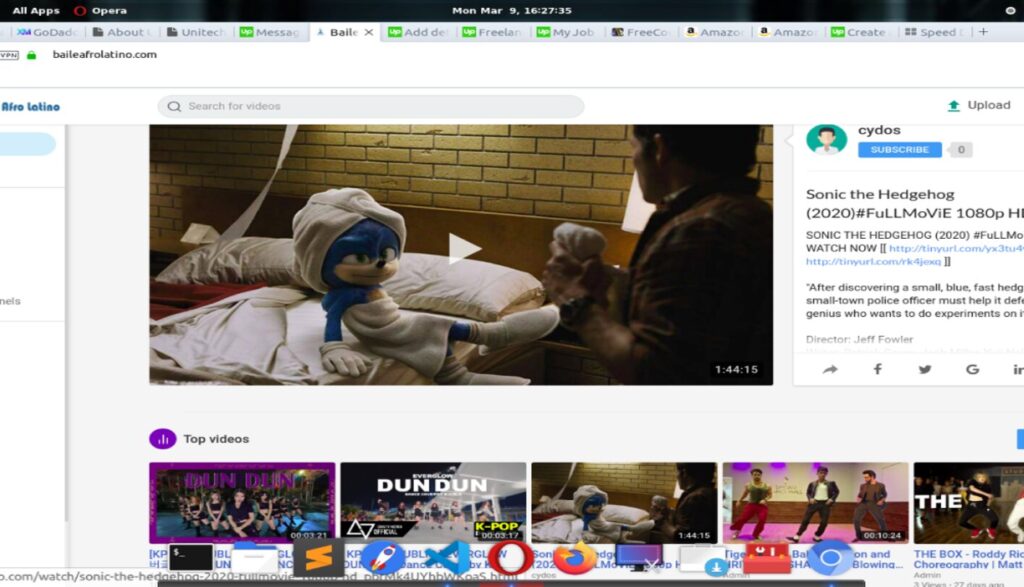
Task: Open the DUN DUN K-POP video thumbnail
Action: pyautogui.click(x=433, y=502)
